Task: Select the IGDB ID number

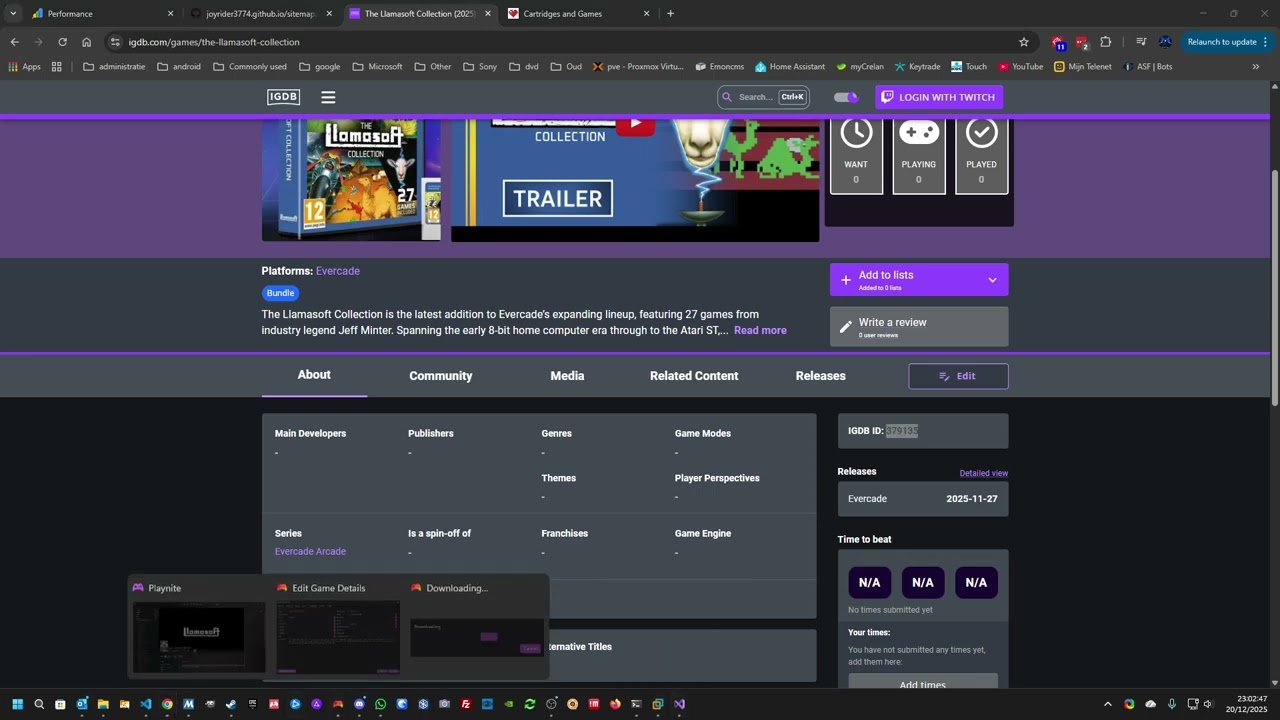Action: (x=902, y=431)
